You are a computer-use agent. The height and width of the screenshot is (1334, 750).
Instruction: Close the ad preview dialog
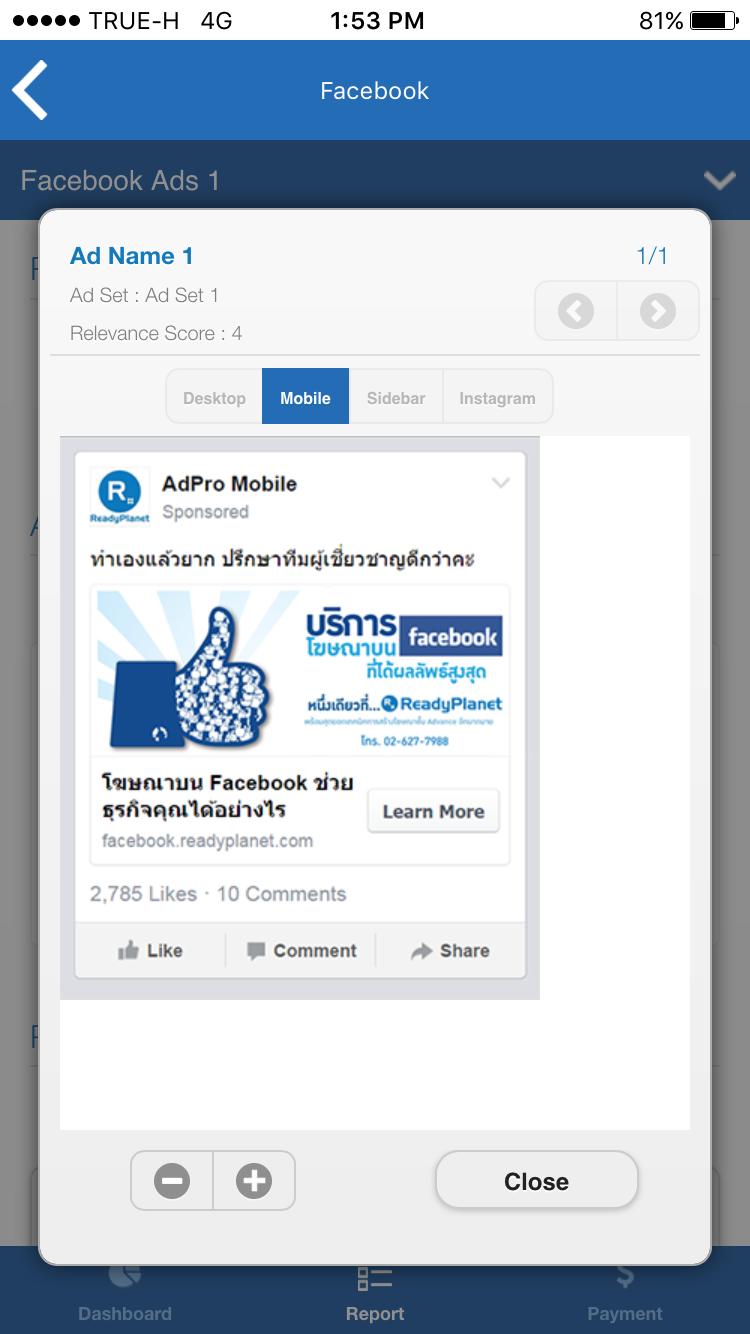tap(536, 1181)
